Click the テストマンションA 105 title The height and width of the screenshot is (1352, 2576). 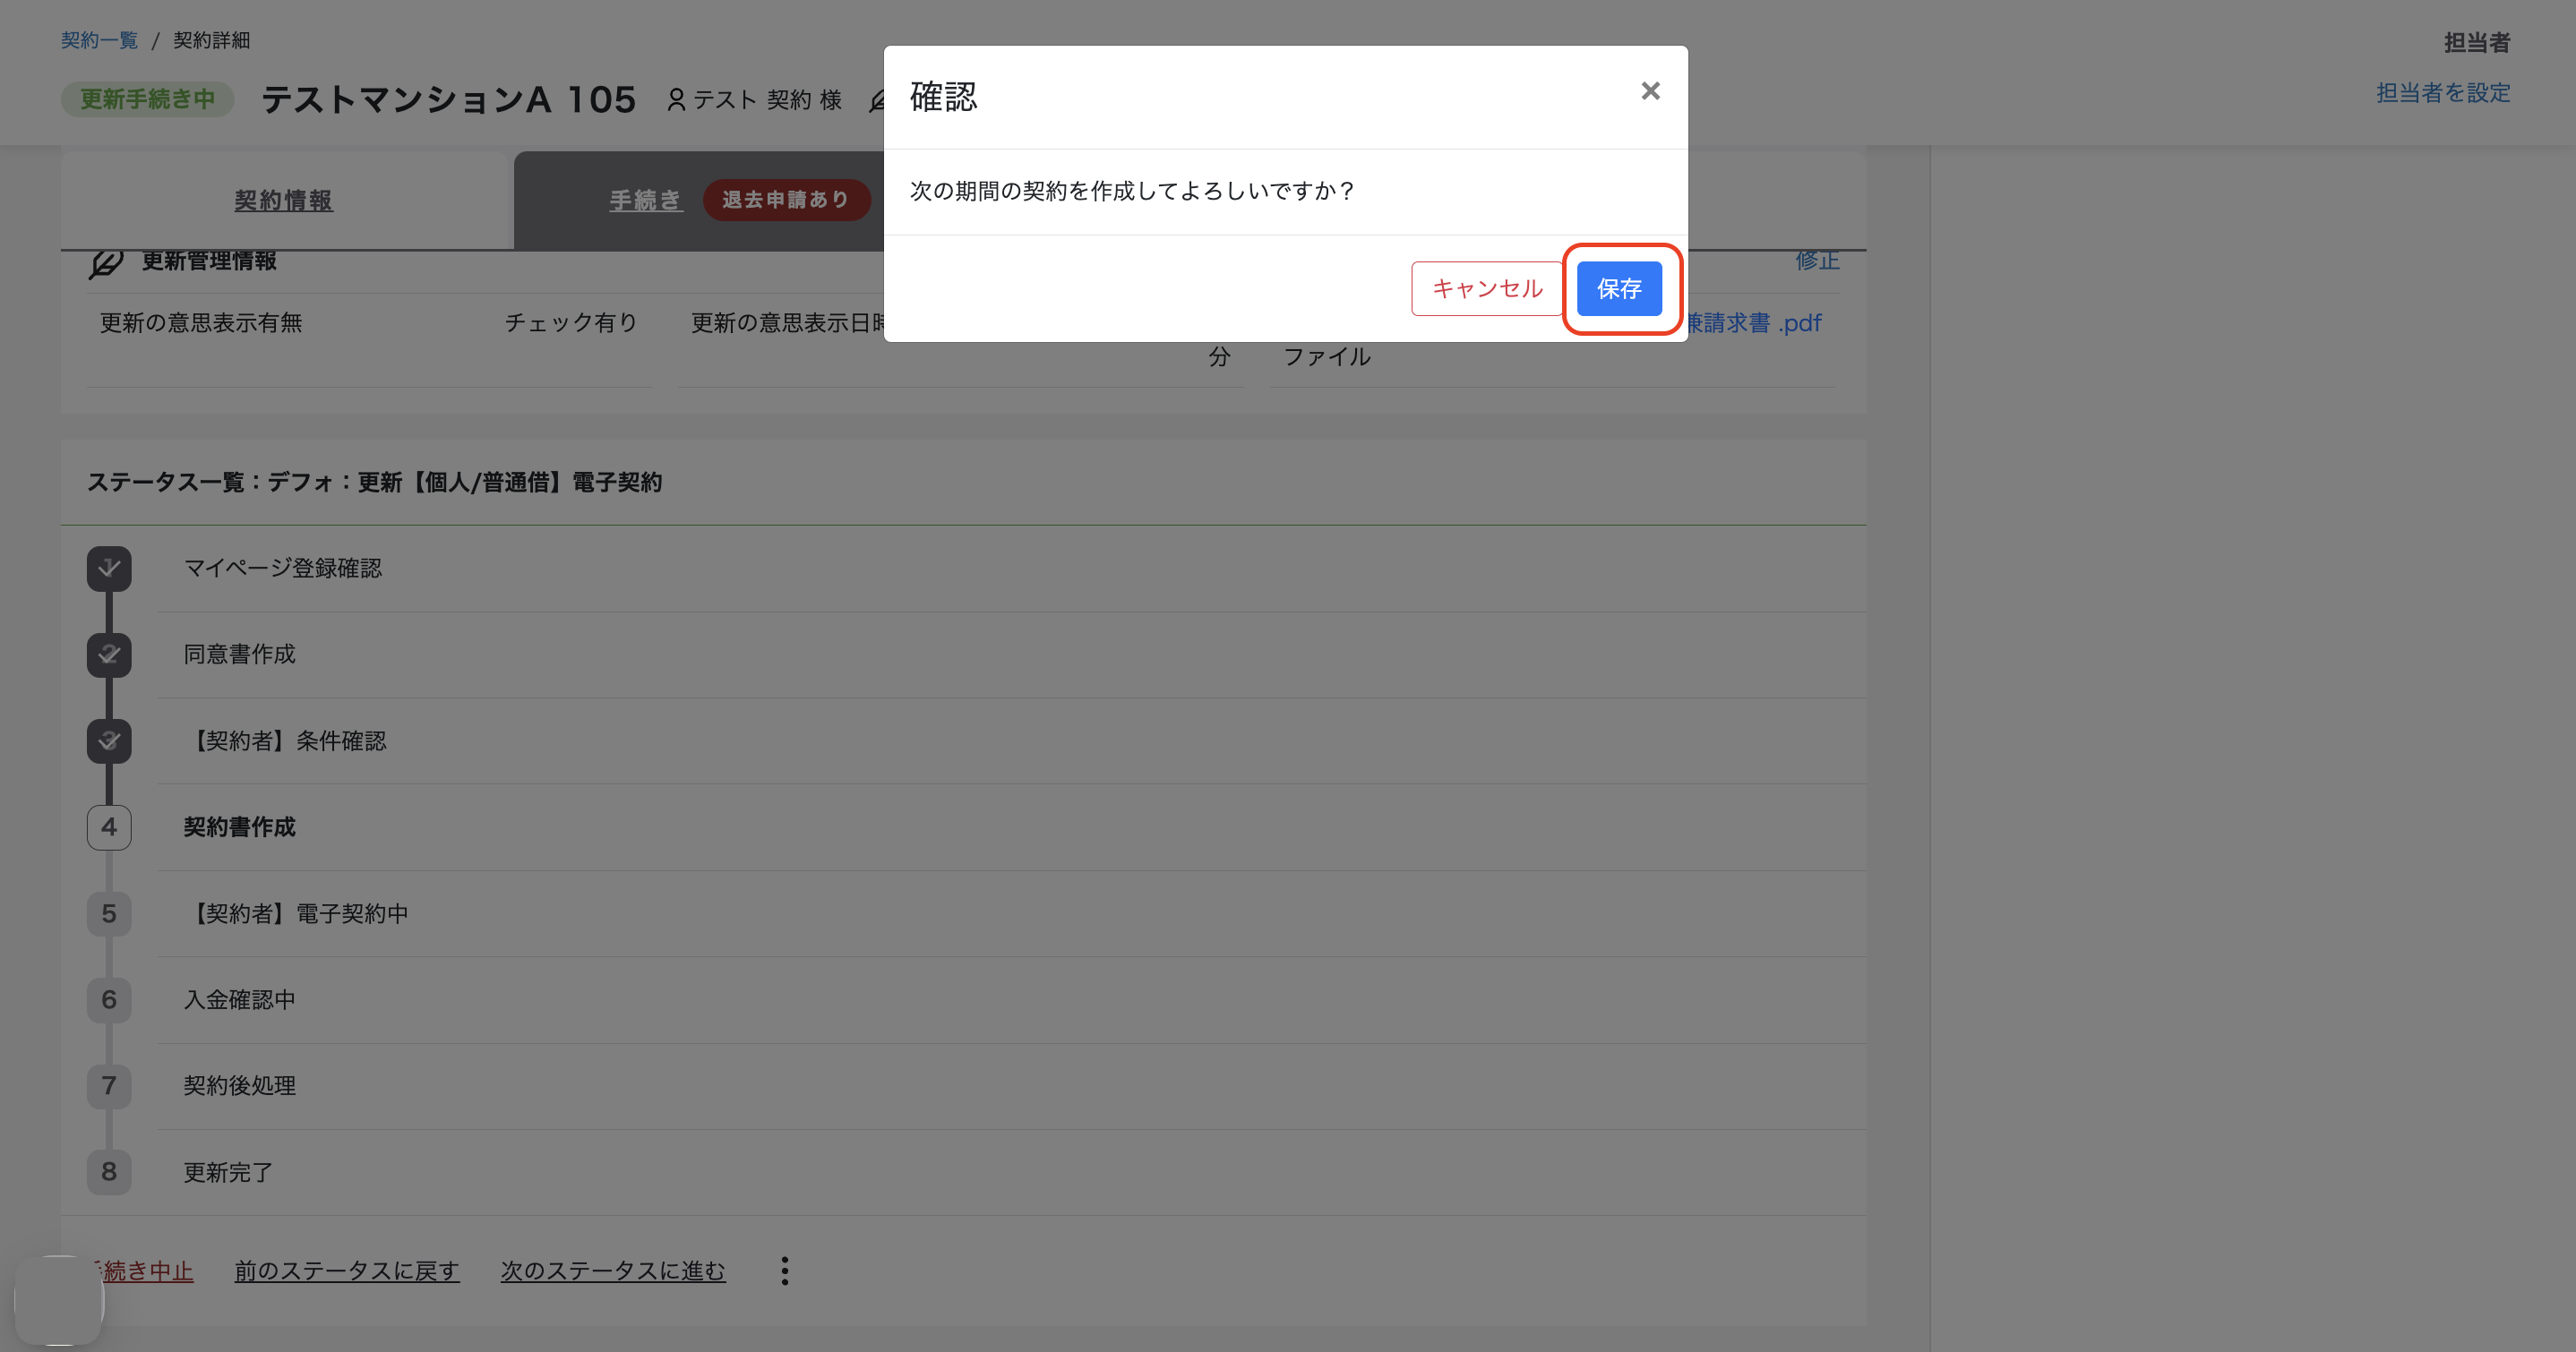tap(449, 100)
